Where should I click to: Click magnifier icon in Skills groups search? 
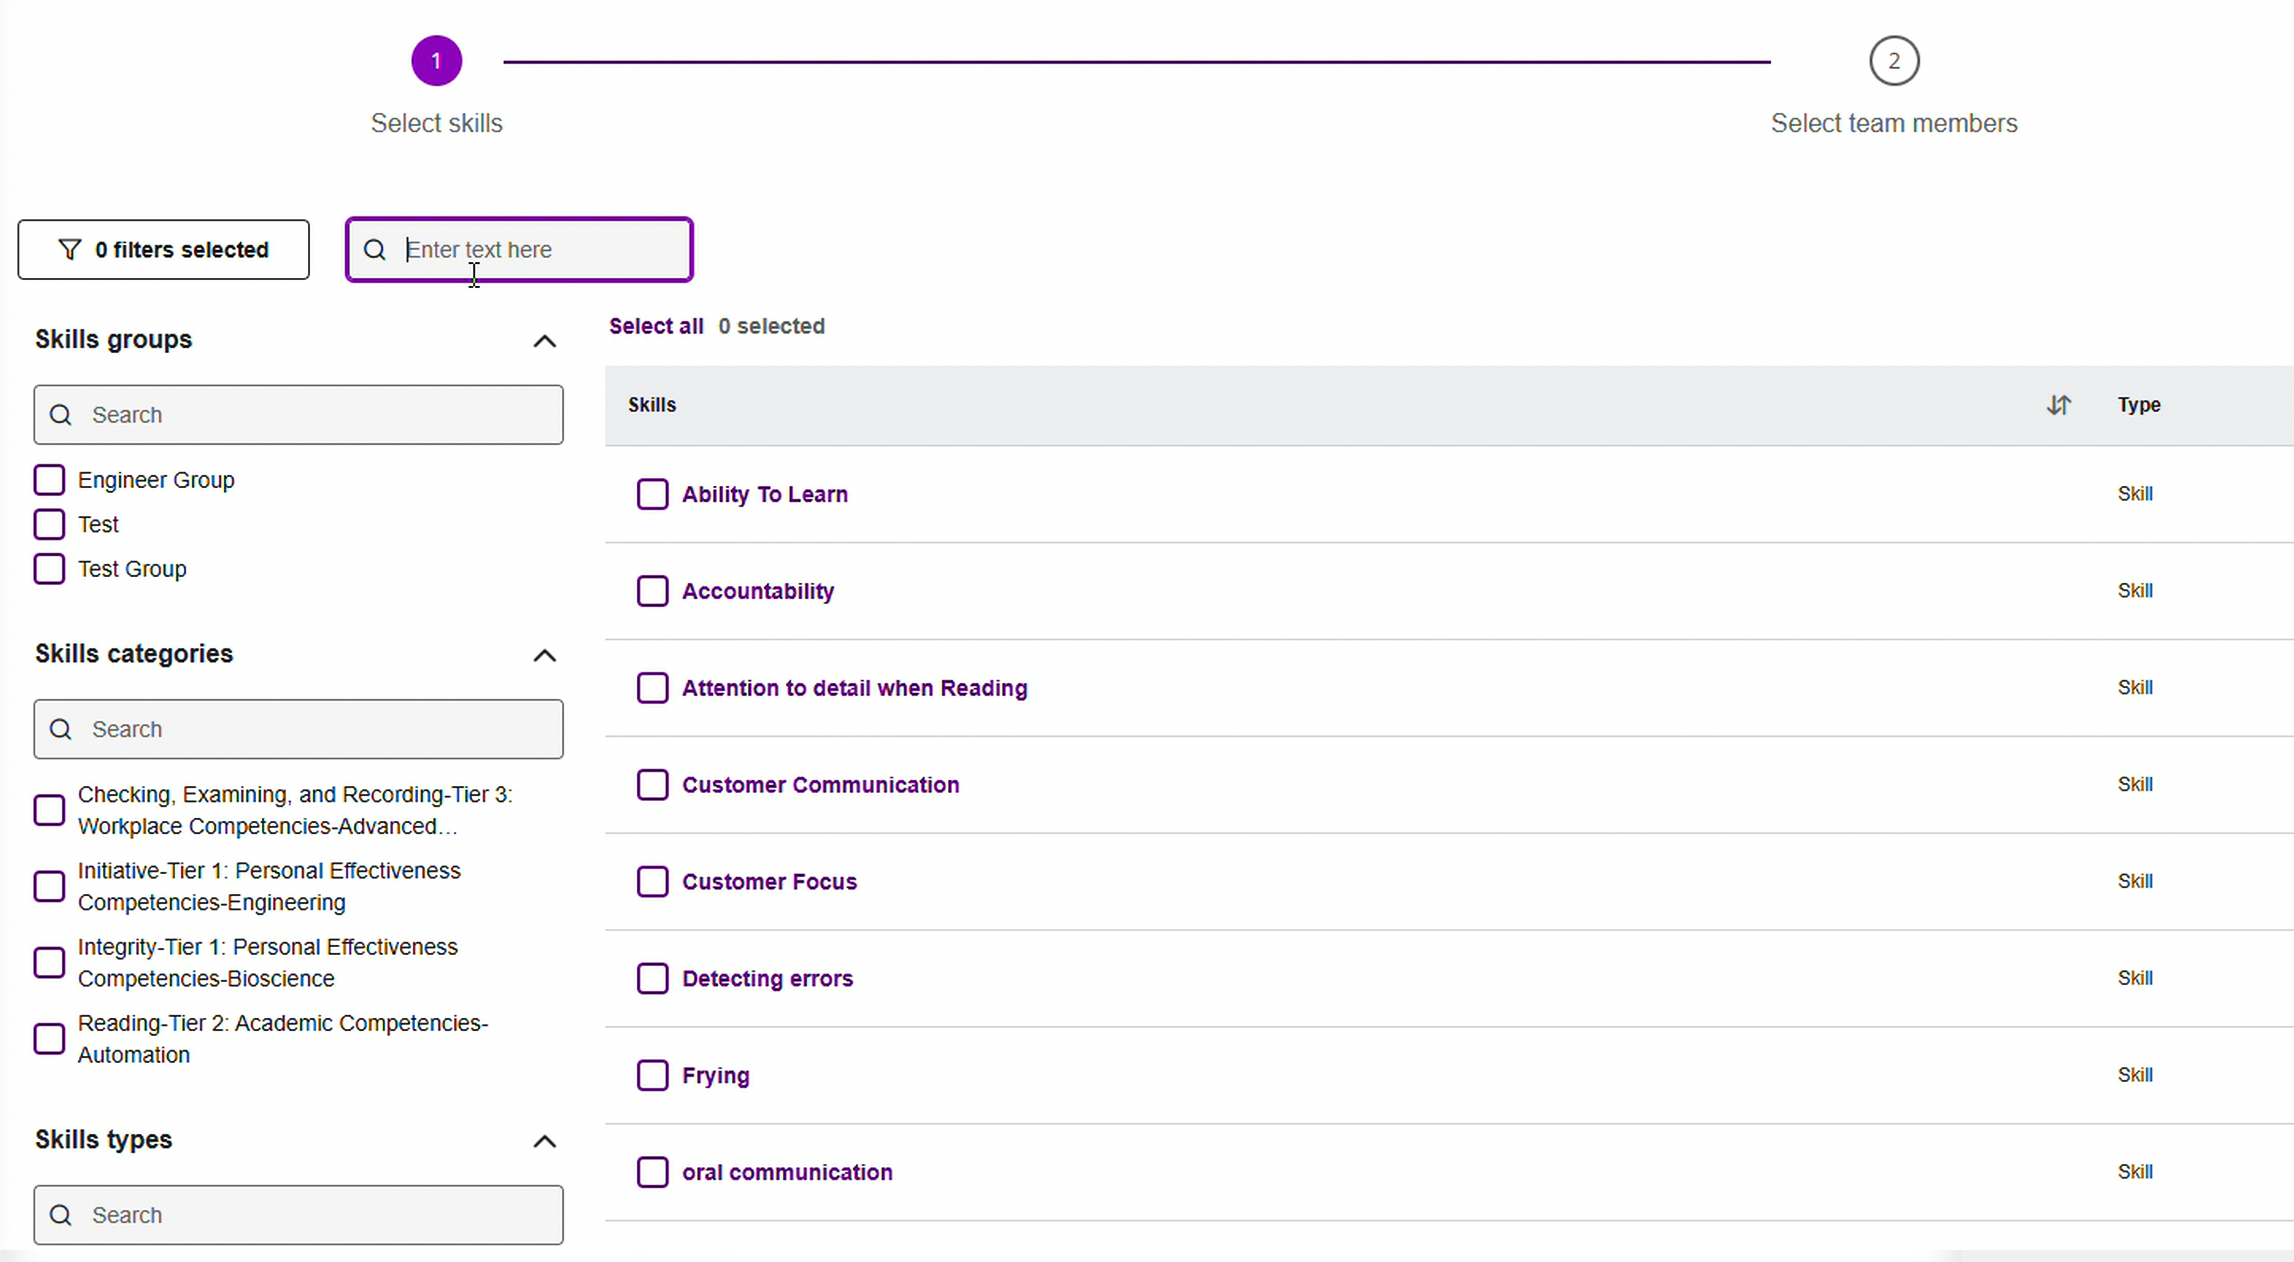click(61, 415)
